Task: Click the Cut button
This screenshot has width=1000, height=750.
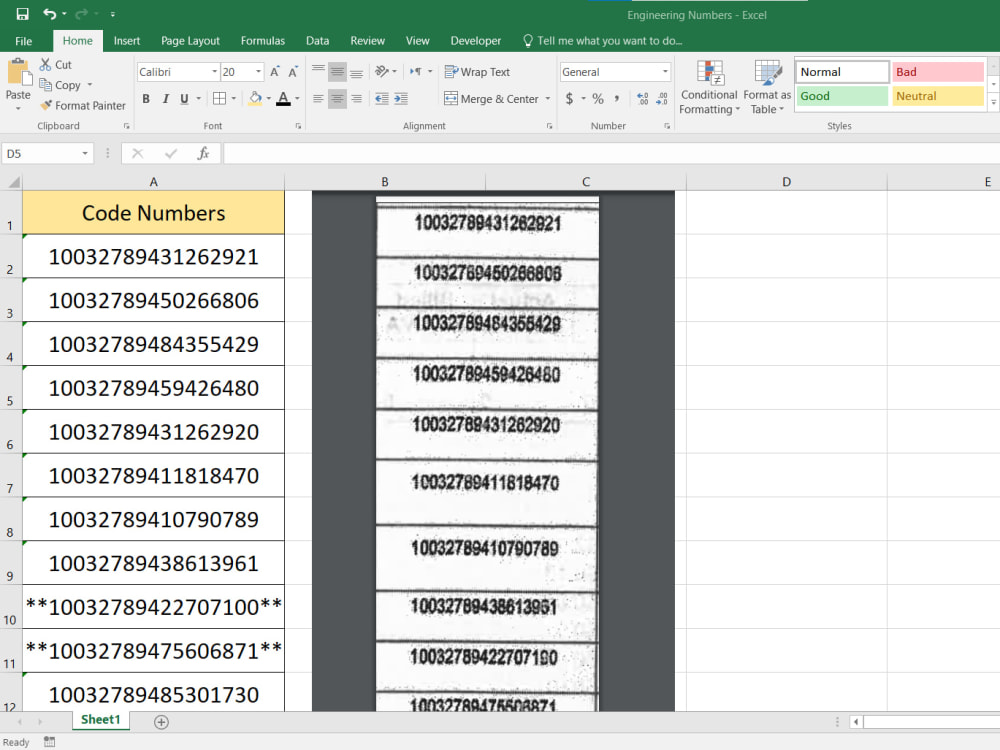Action: click(55, 64)
